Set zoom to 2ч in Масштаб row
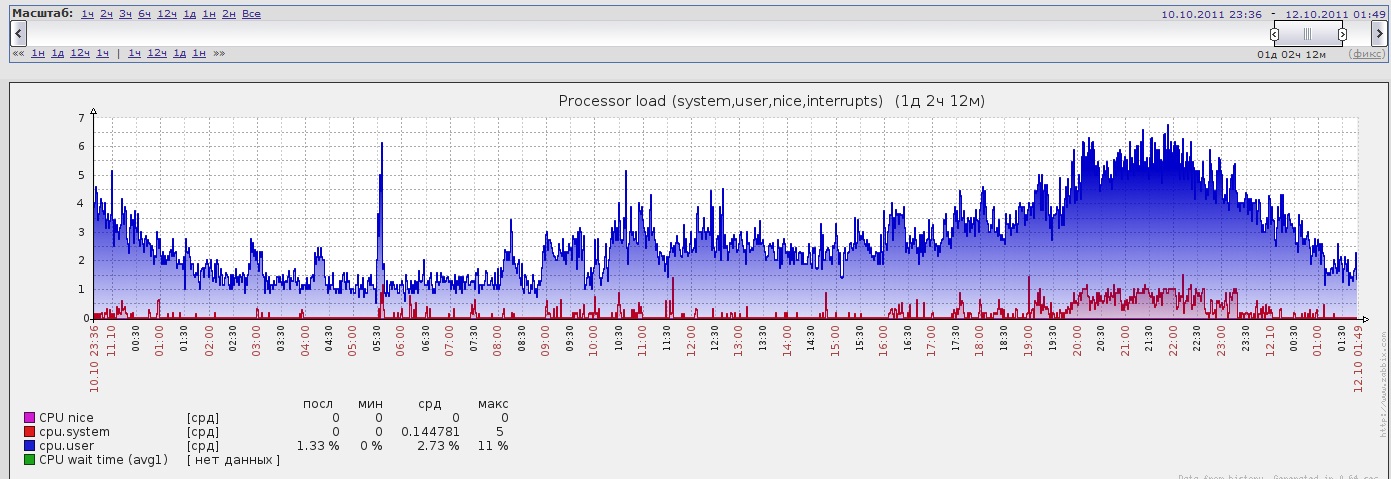The width and height of the screenshot is (1391, 479). [107, 14]
